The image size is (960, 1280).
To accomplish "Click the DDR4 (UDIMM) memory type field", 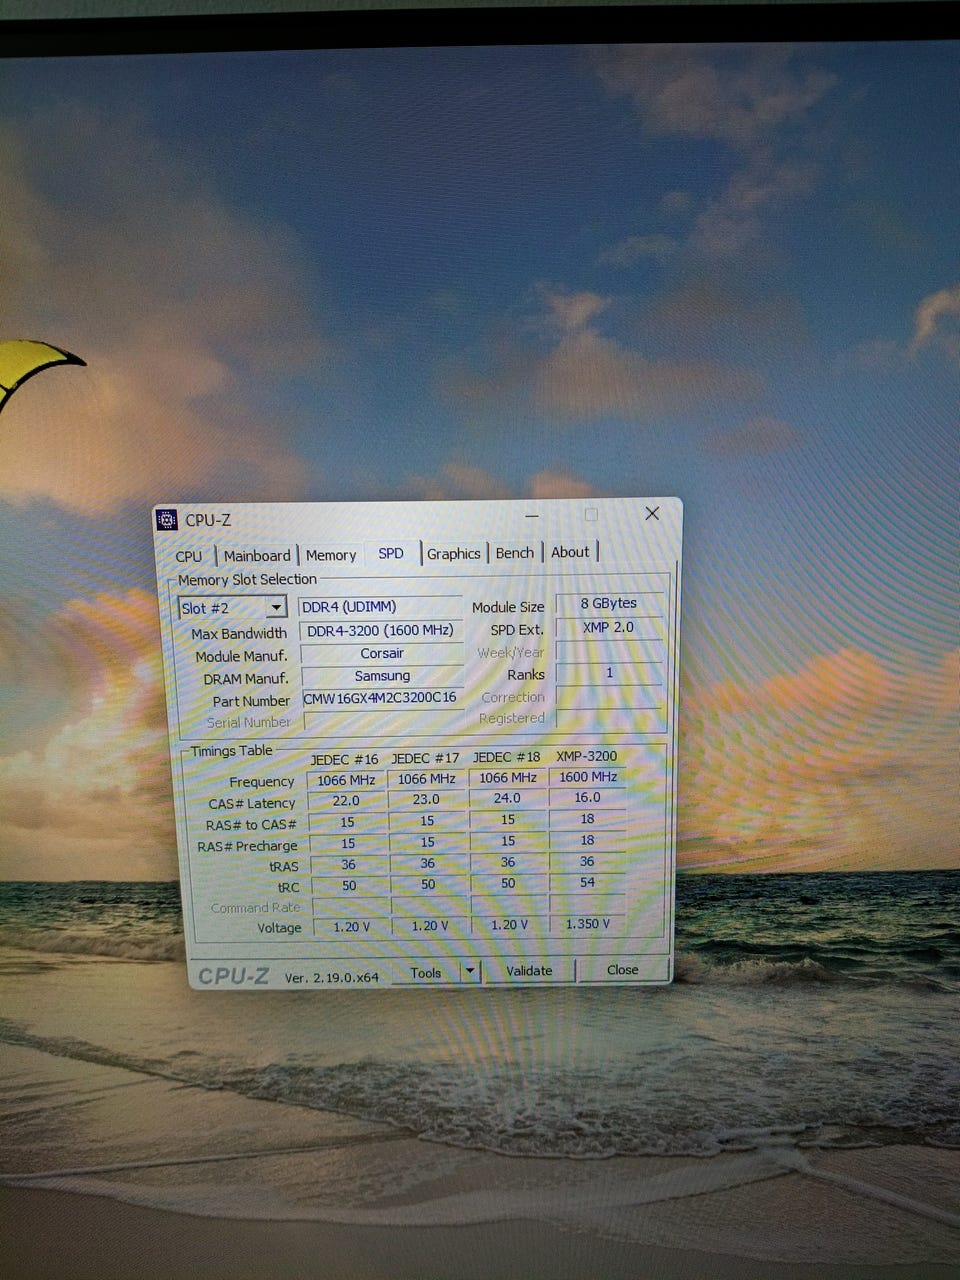I will (x=380, y=607).
